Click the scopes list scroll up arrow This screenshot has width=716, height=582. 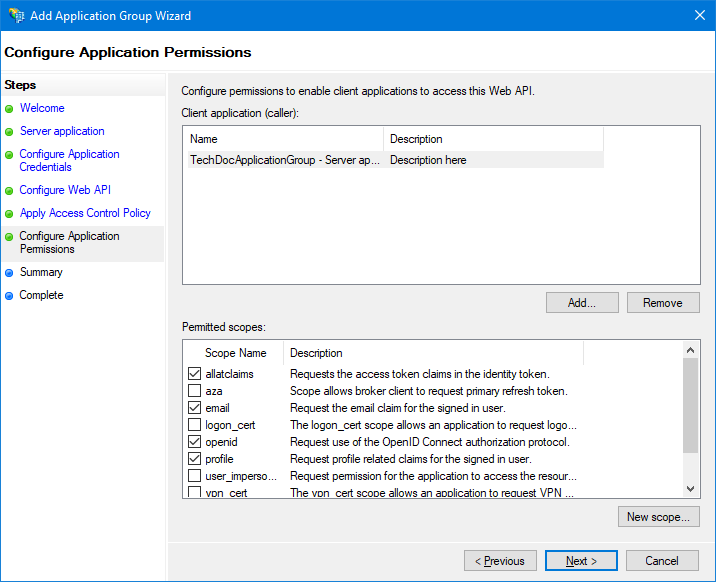690,350
